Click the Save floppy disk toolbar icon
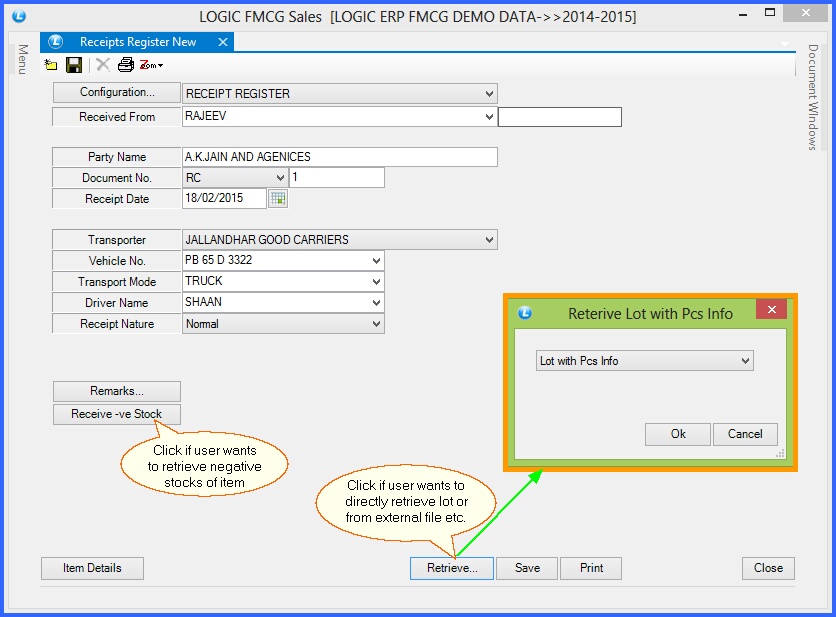The width and height of the screenshot is (836, 617). 74,65
